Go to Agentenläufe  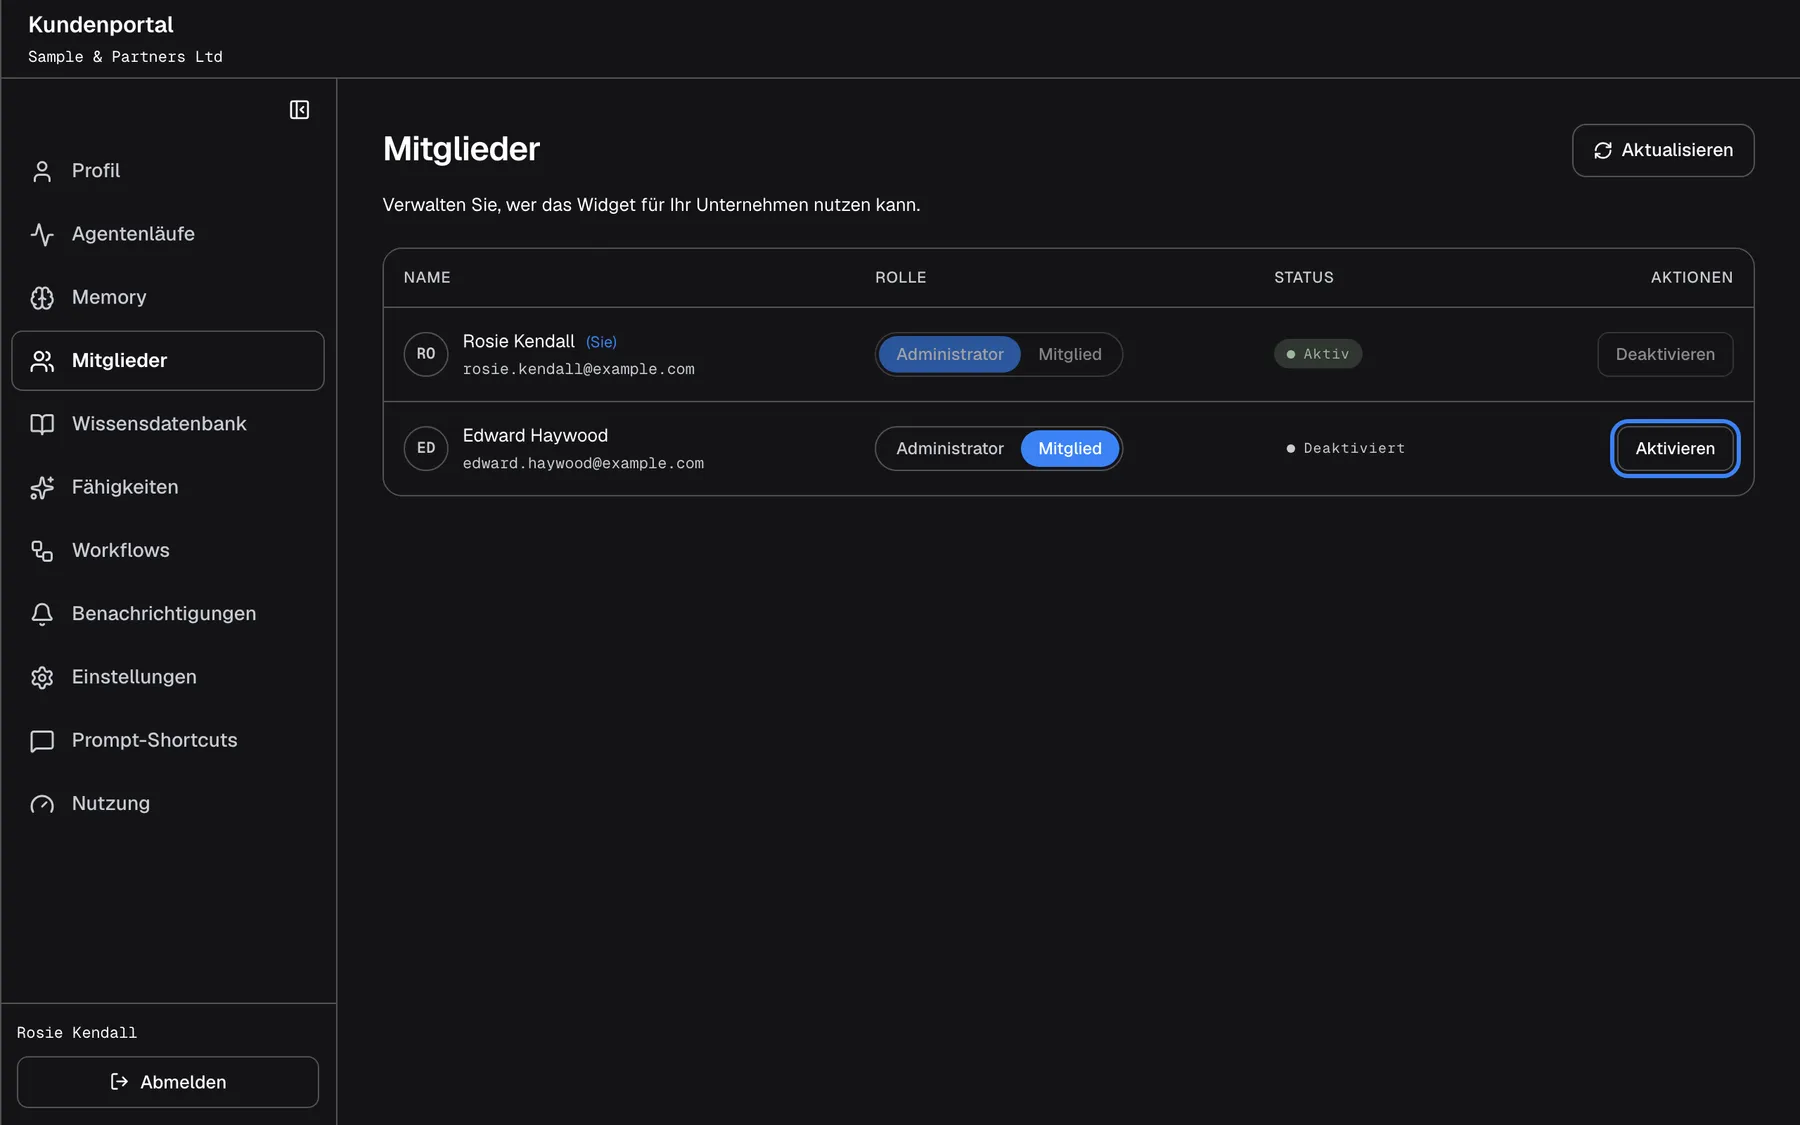(168, 234)
